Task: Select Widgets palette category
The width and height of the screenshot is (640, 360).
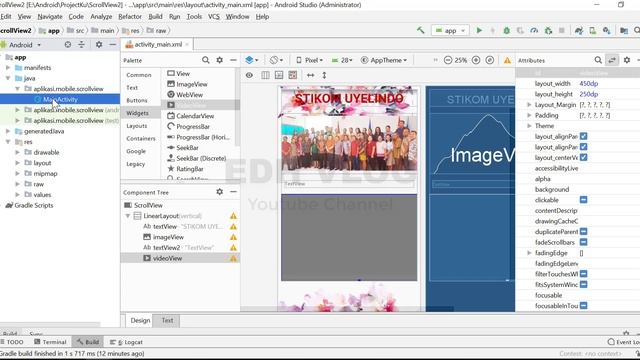Action: (137, 113)
